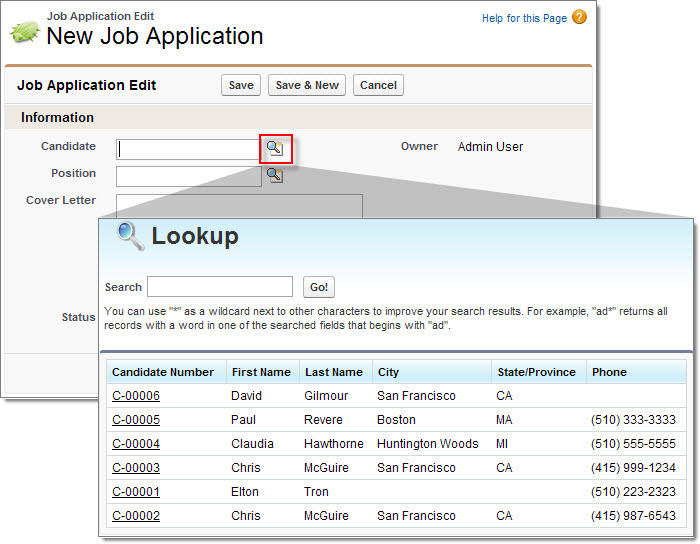Click the first name 'David'
Viewport: 700px width, 544px height.
[246, 395]
